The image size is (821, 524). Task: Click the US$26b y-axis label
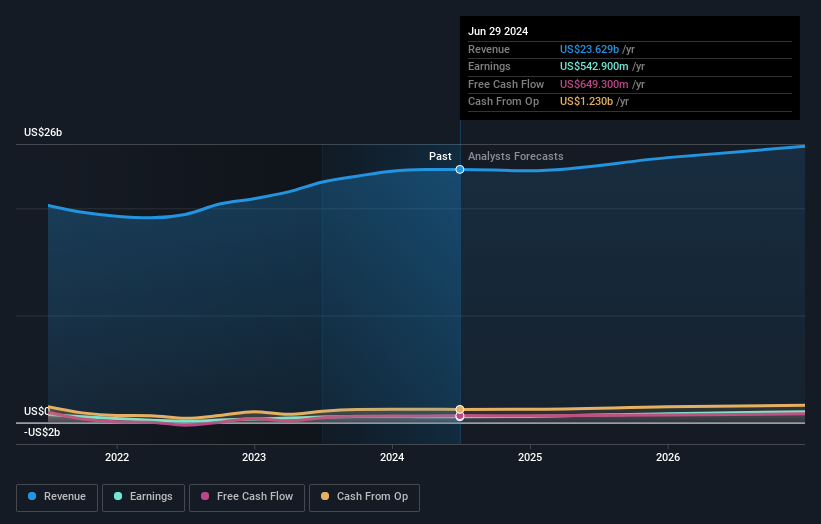43,132
